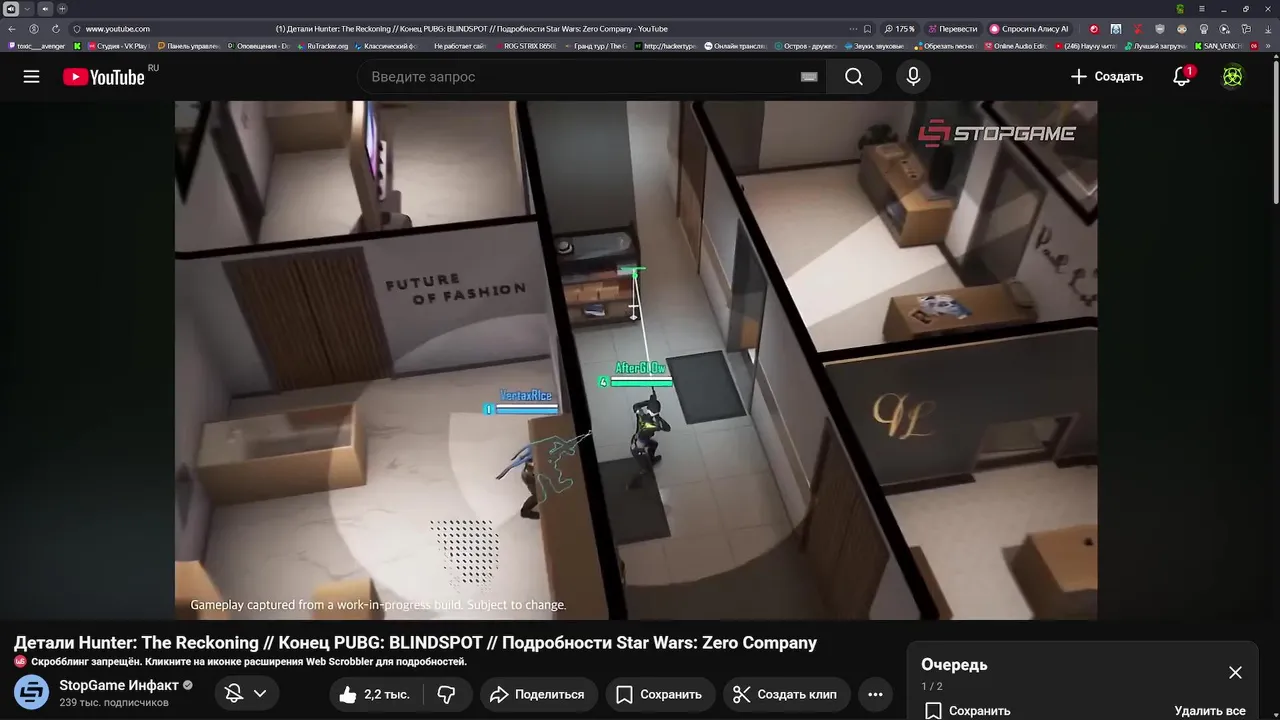Open the notifications bell
This screenshot has width=1280, height=720.
1182,77
